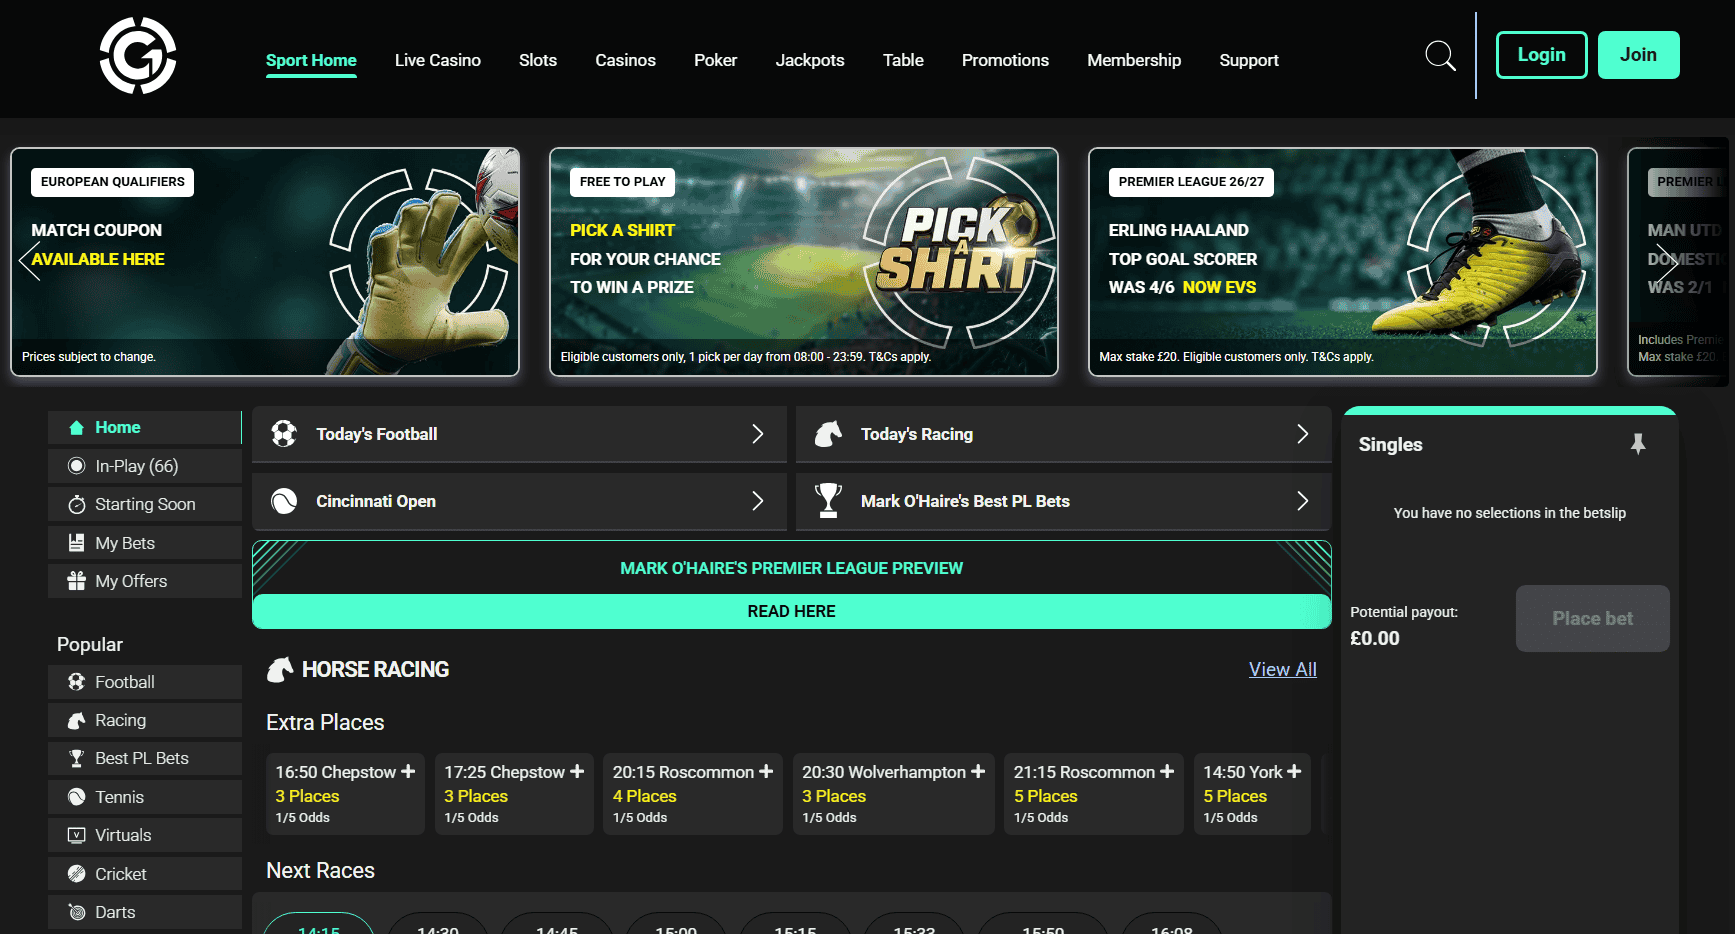
Task: Go to previous promo banner with left arrow
Action: click(x=30, y=262)
